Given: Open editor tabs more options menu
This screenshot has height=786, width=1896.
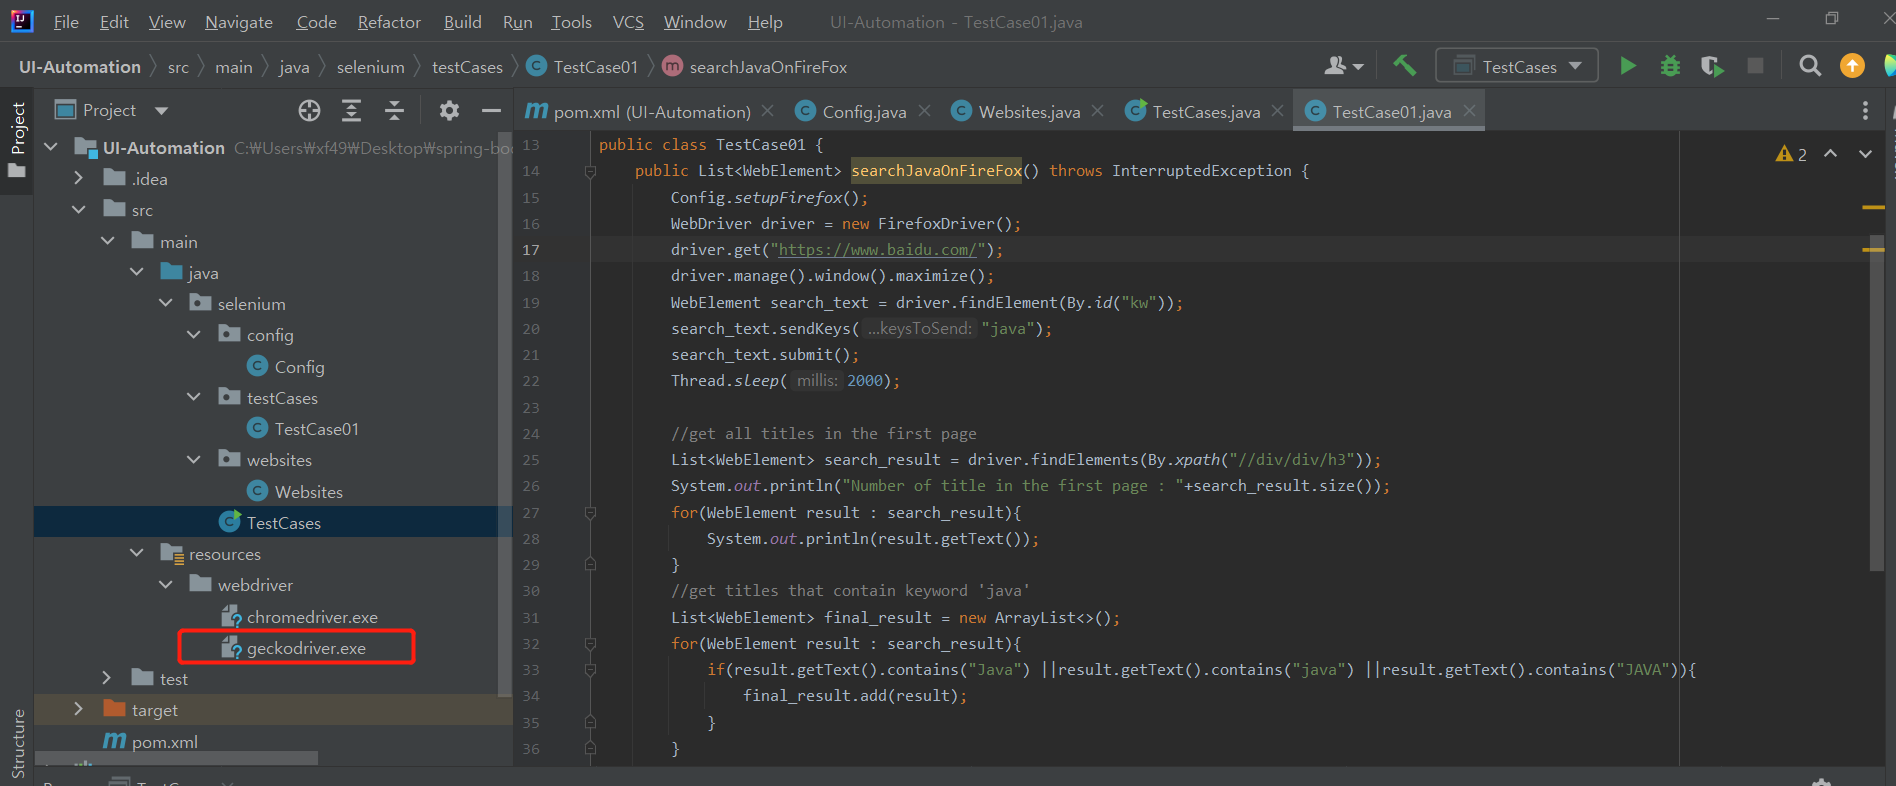Looking at the screenshot, I should point(1865,111).
